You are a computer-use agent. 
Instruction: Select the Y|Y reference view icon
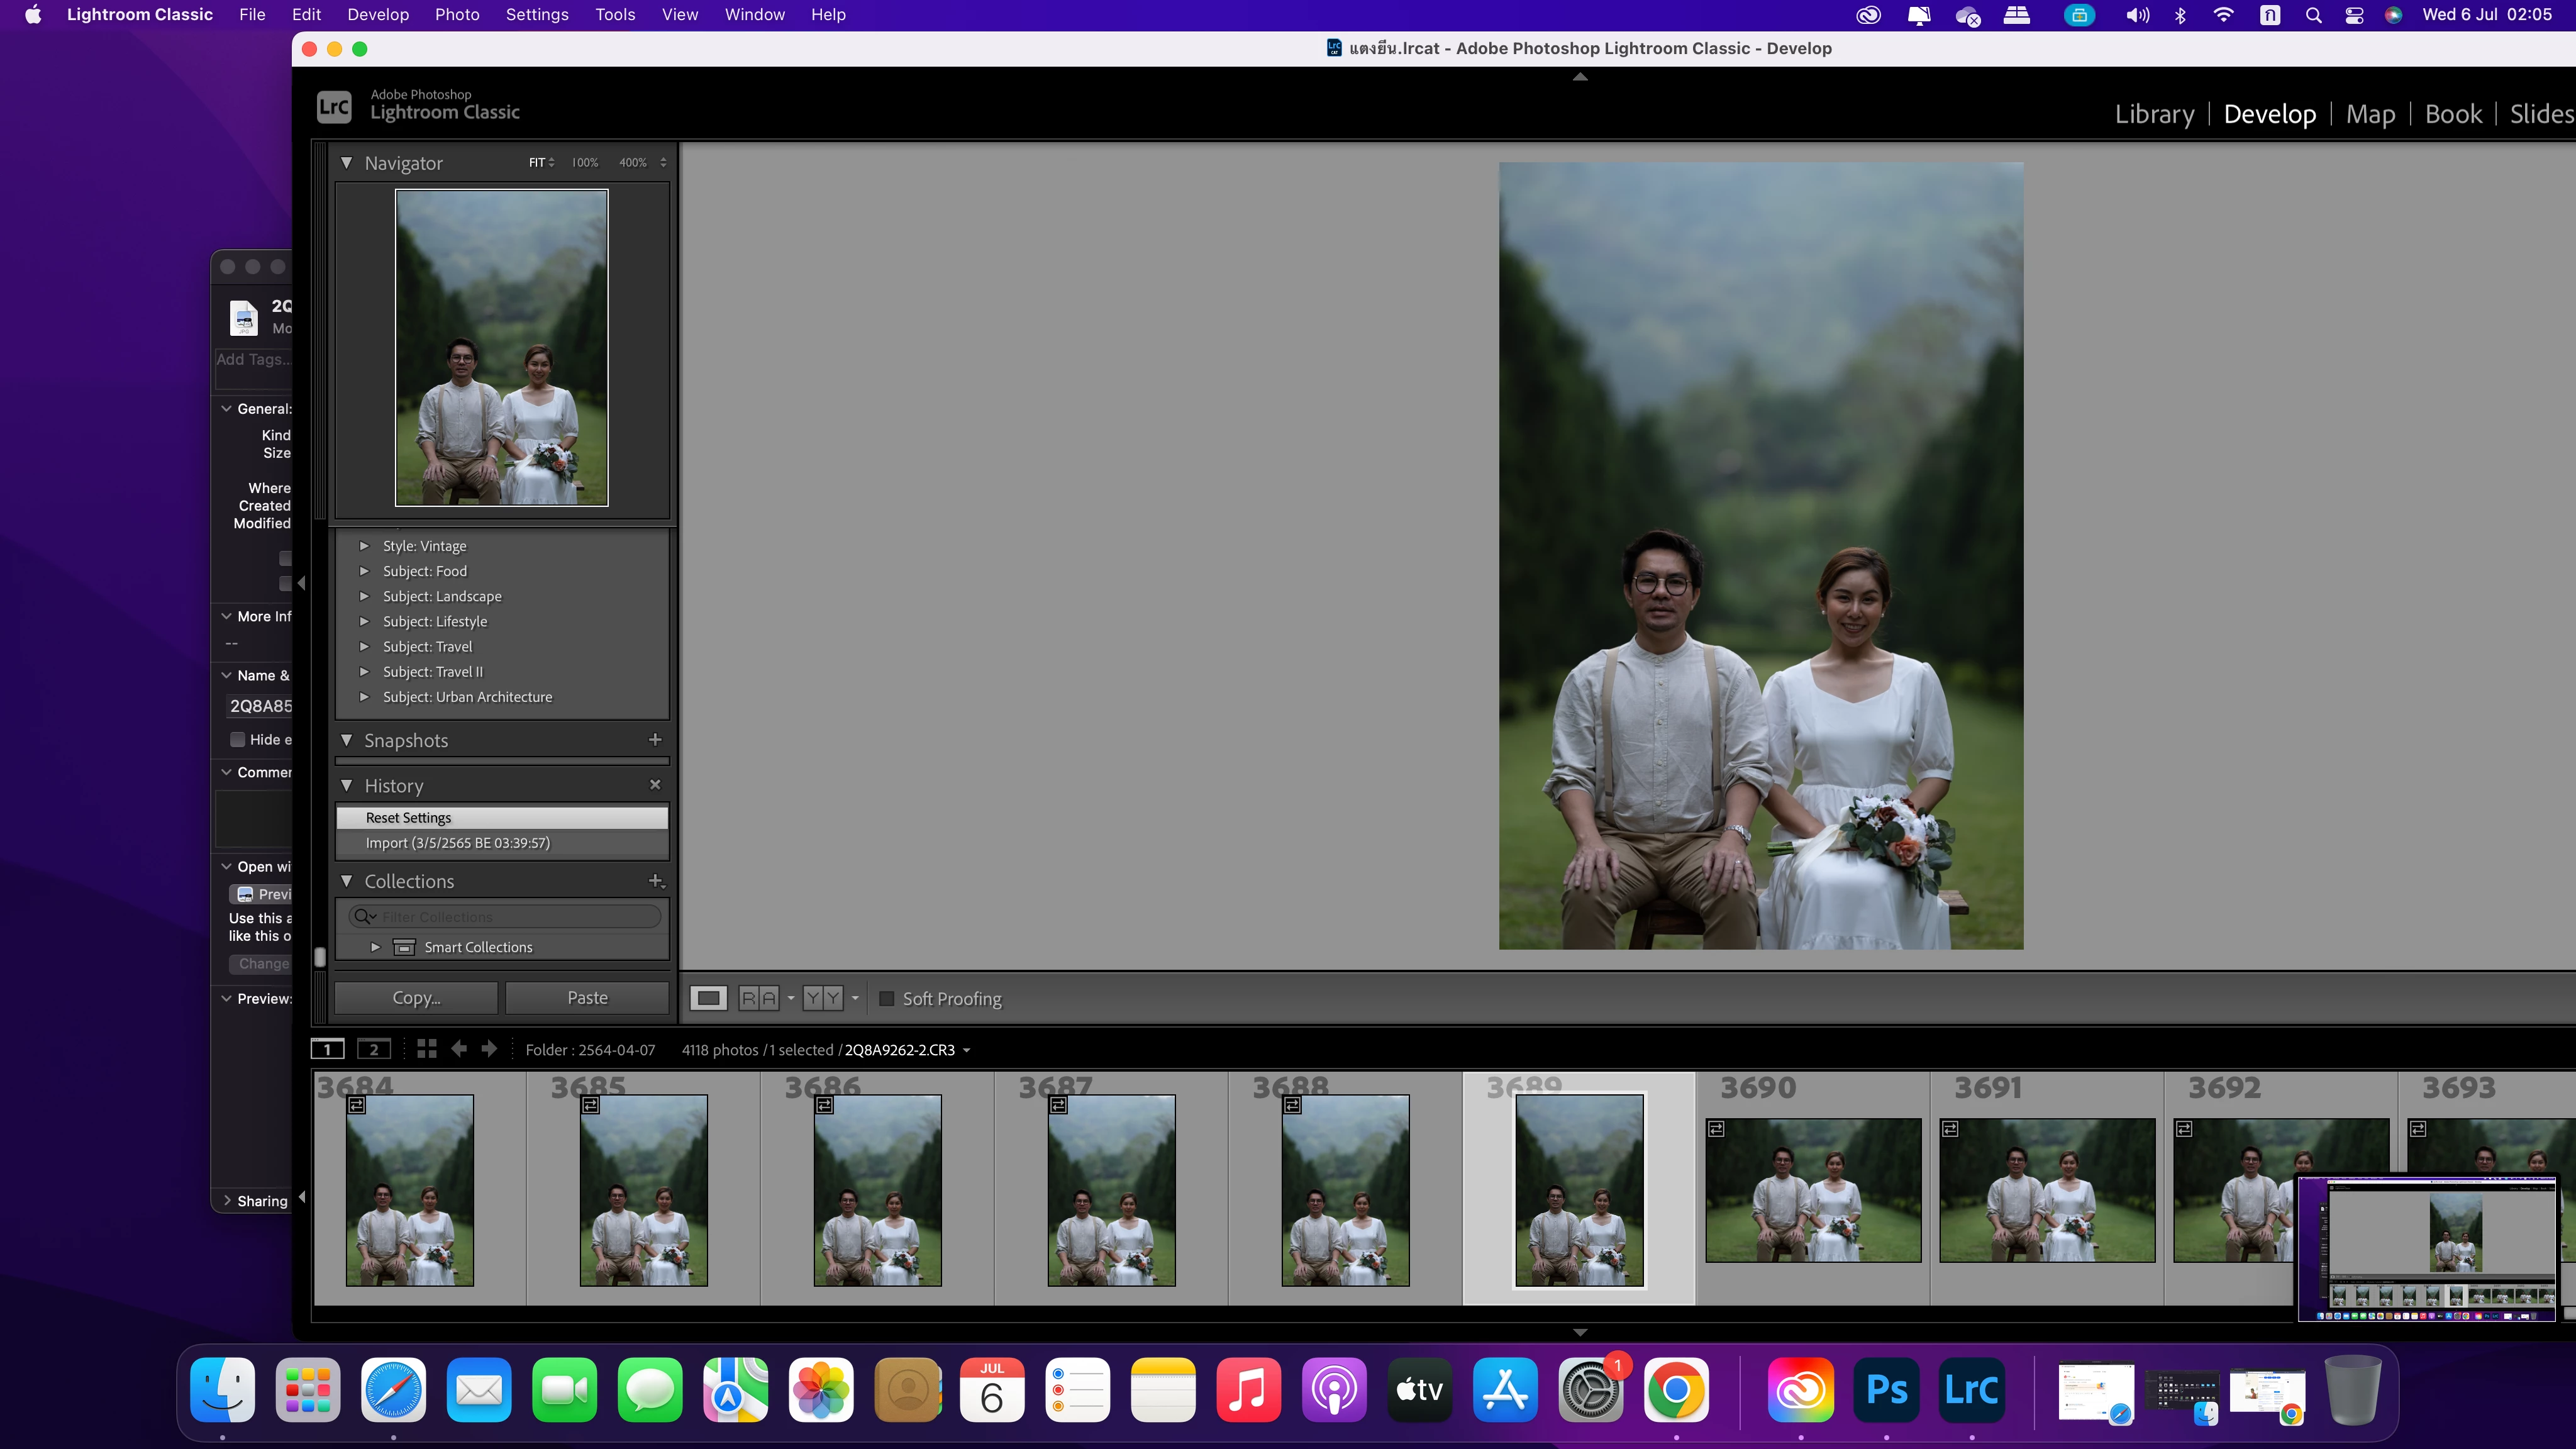(x=822, y=998)
